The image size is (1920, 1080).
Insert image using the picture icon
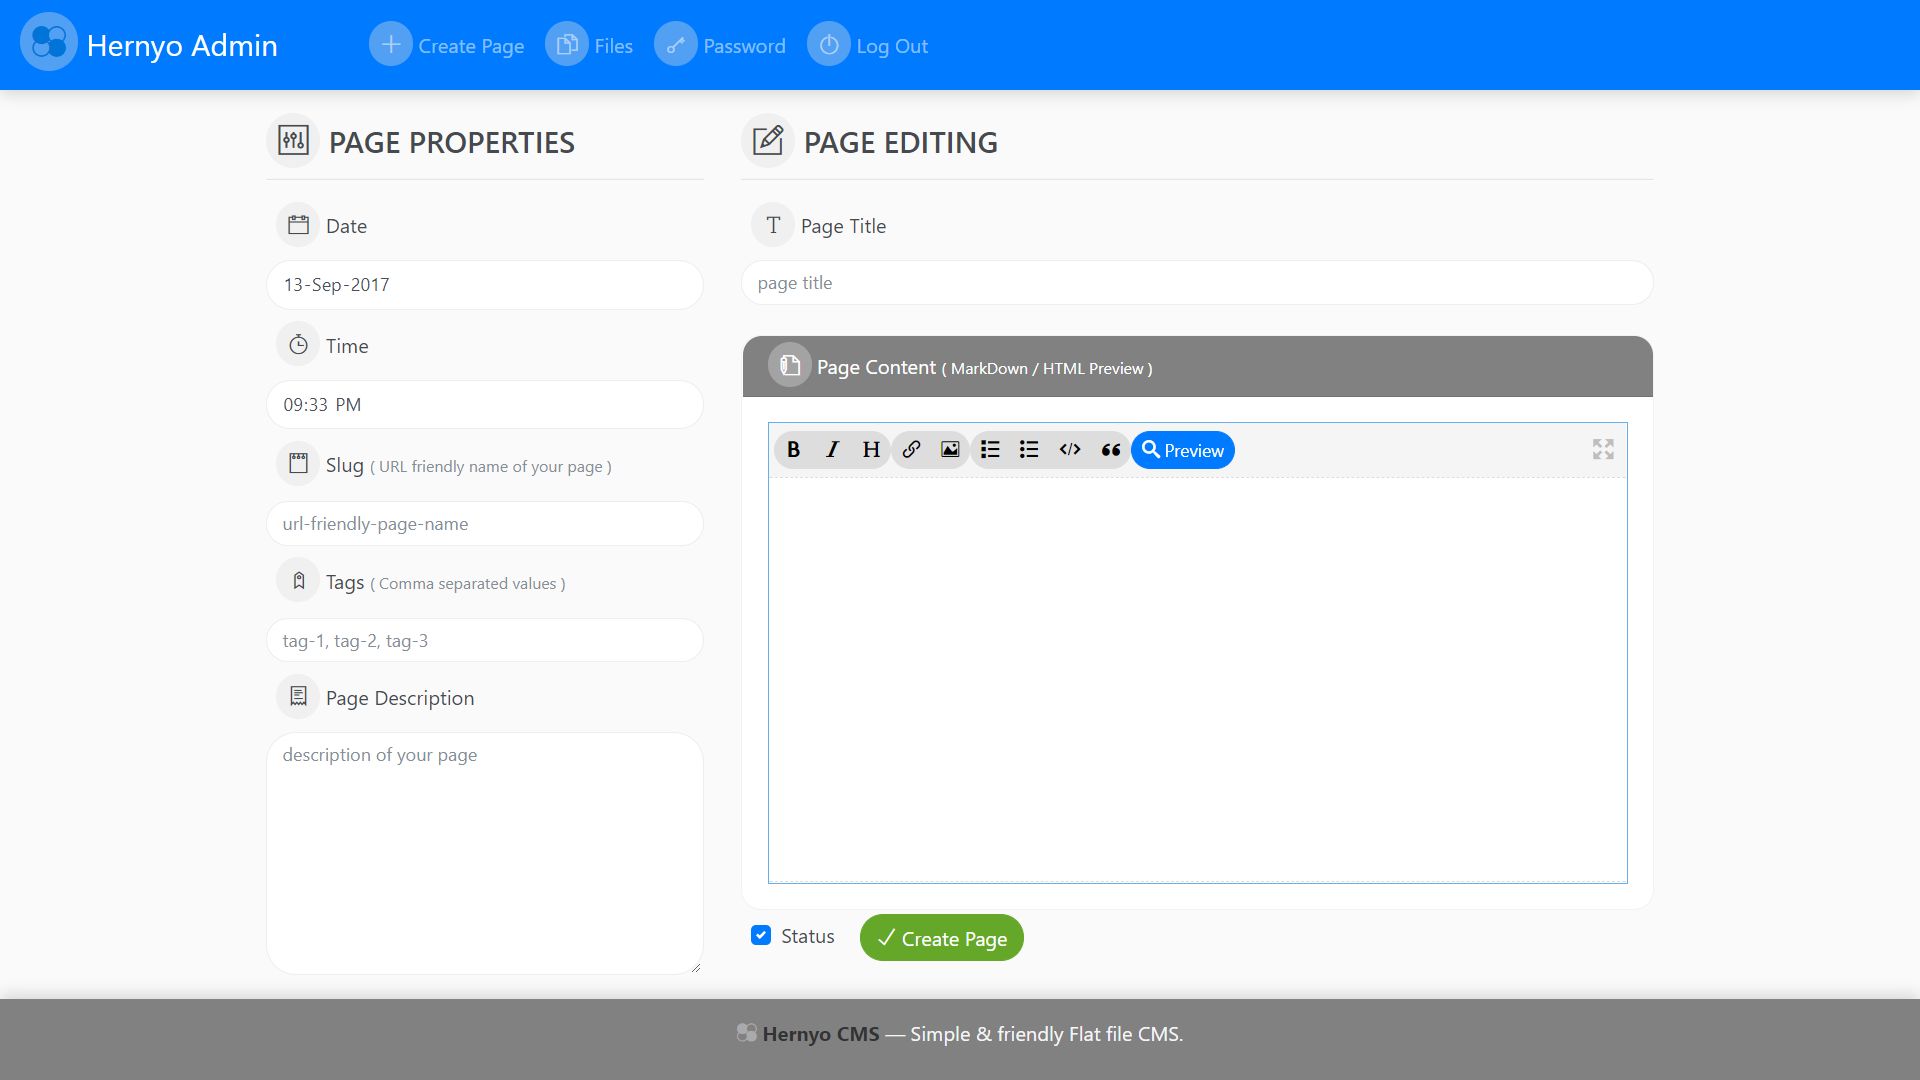coord(950,450)
